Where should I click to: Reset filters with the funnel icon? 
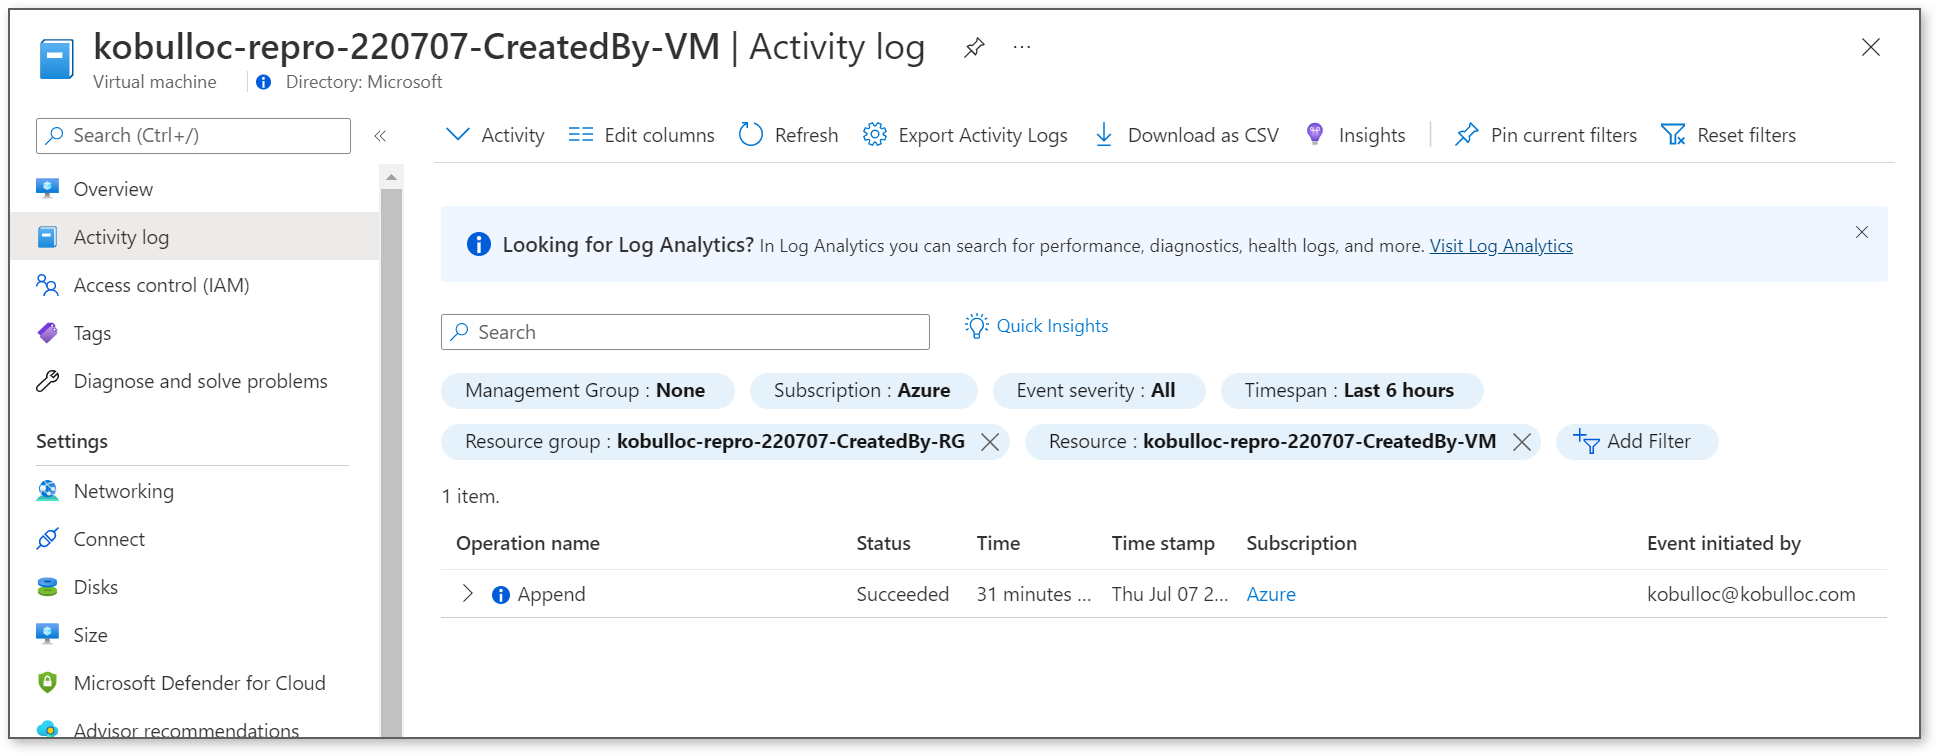(1728, 135)
